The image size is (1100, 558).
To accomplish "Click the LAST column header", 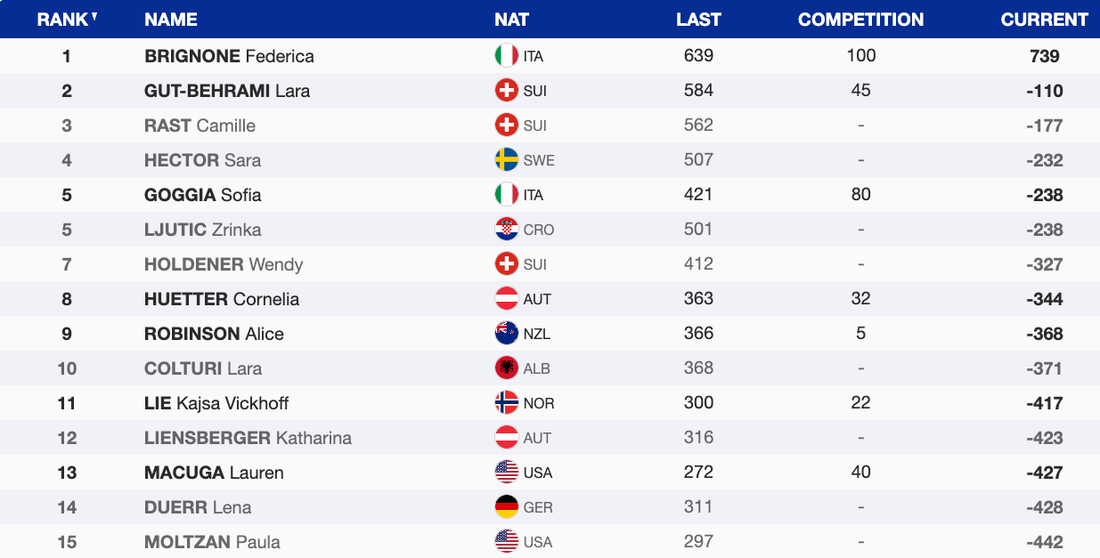I will [698, 19].
